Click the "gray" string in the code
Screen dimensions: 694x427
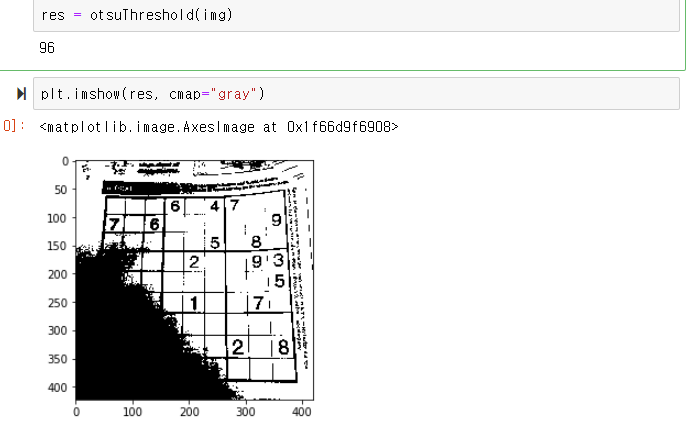233,94
